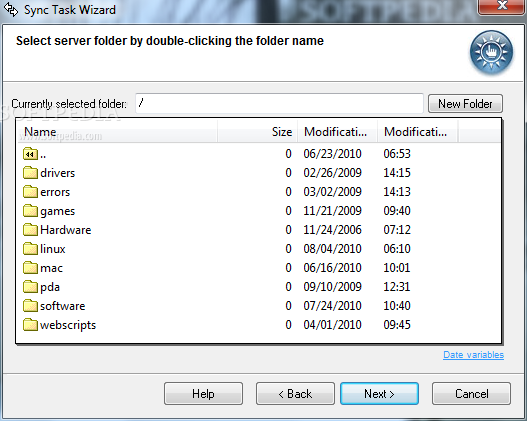
Task: Close the wizard window with X button
Action: 502,6
